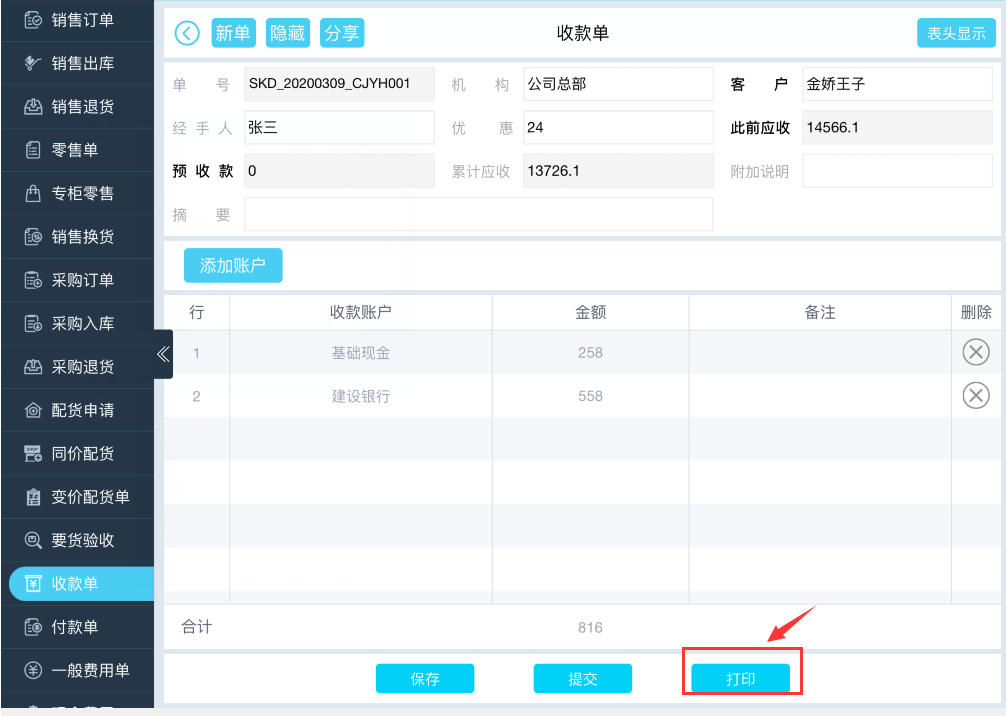Toggle 表头显示 header display
This screenshot has width=1006, height=716.
(956, 33)
